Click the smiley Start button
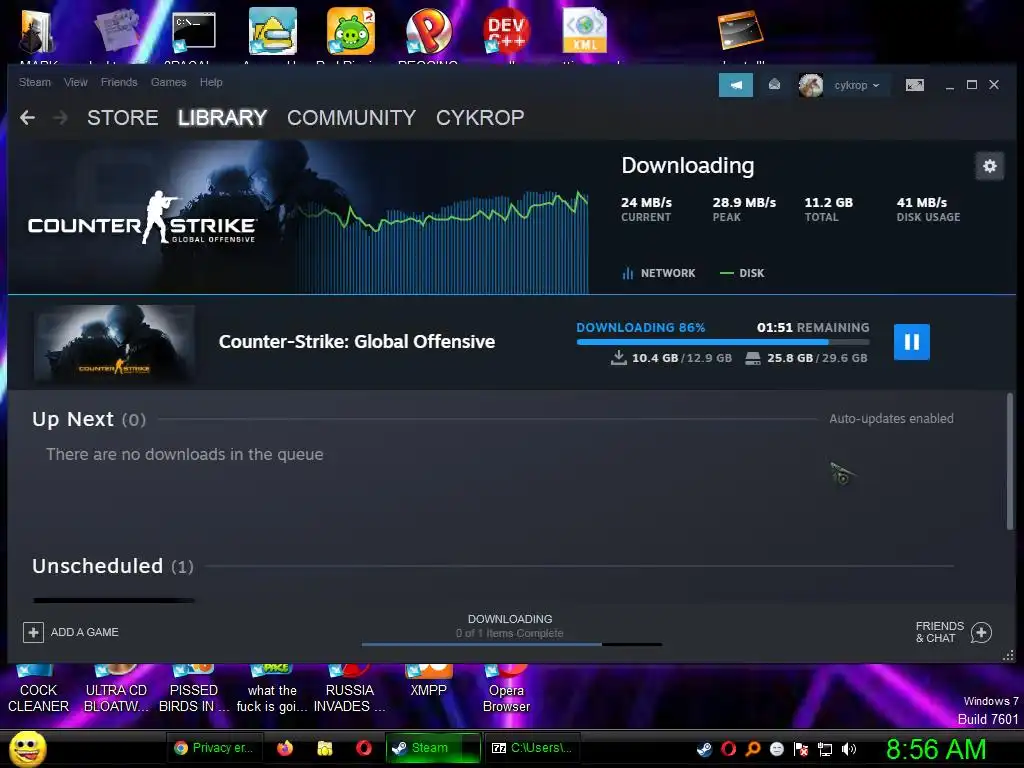 [x=27, y=749]
